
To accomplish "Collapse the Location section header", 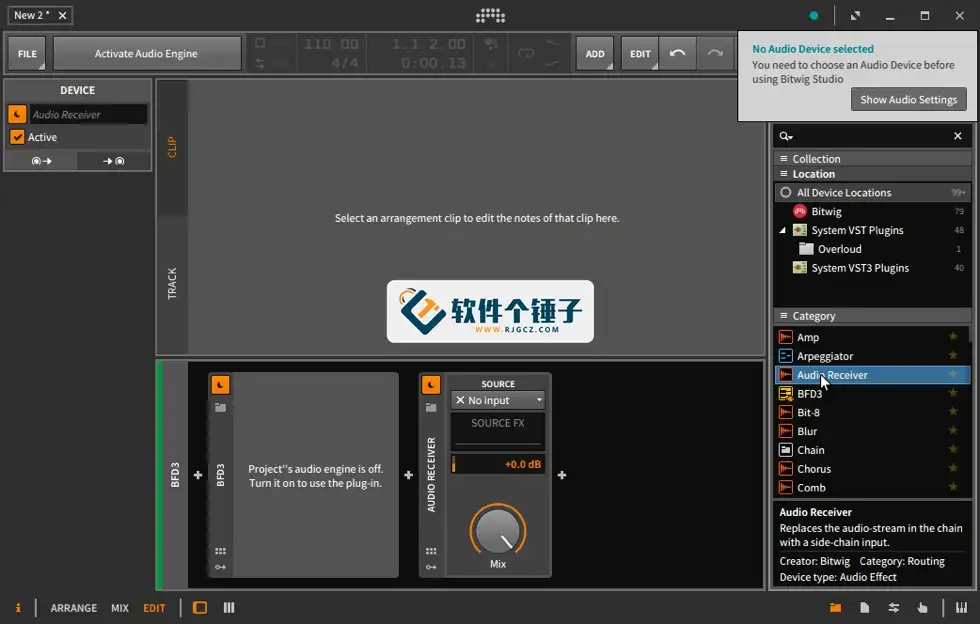I will (x=872, y=174).
